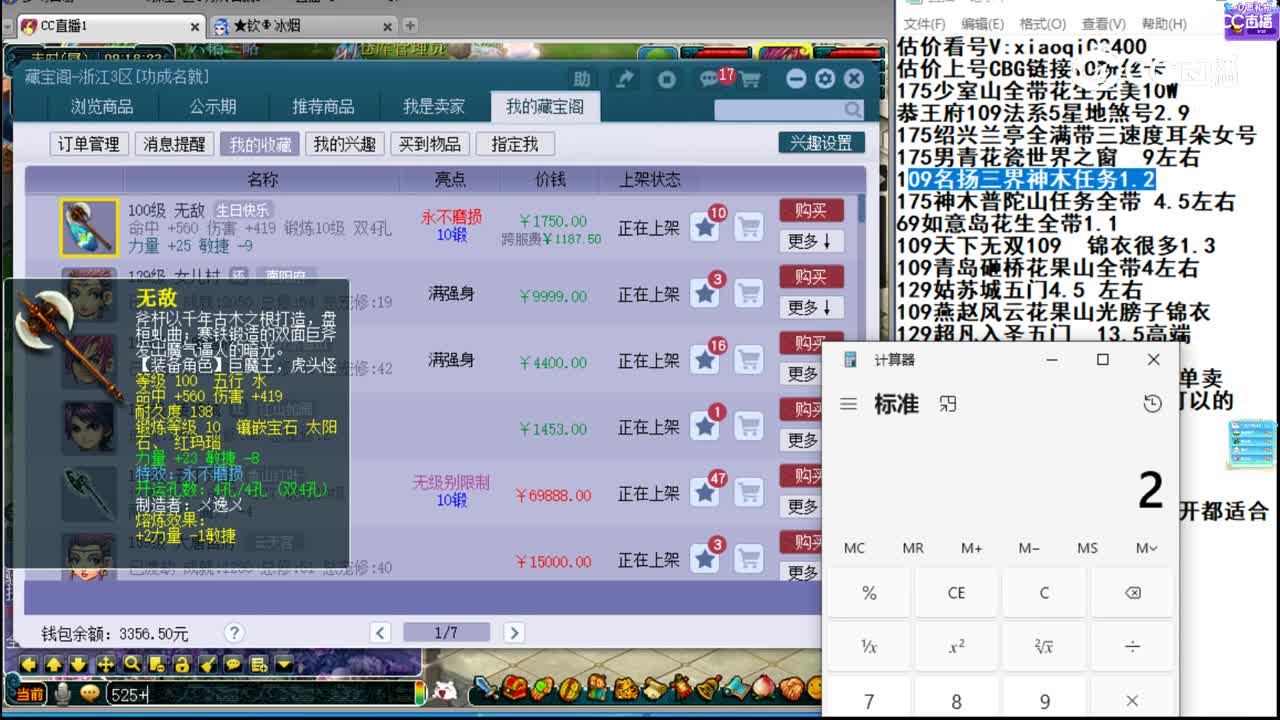Click the 我的兴趣 button

coord(344,144)
